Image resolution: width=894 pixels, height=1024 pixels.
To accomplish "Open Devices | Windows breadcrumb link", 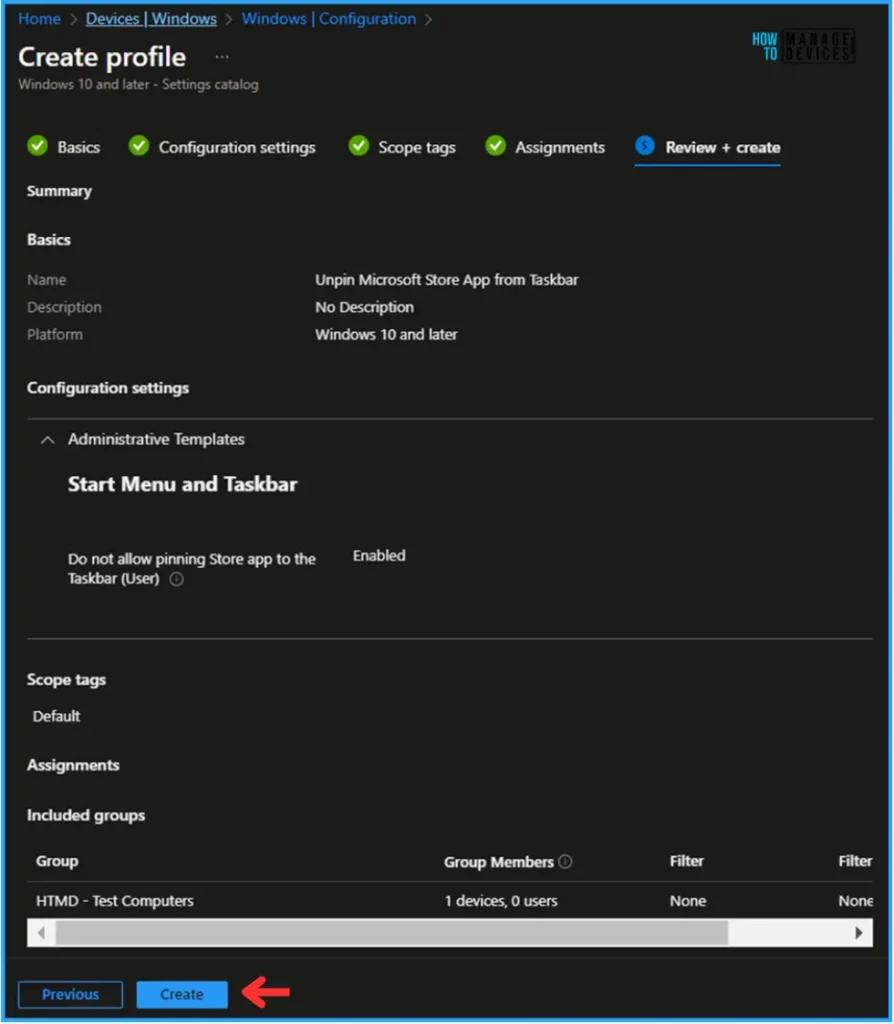I will click(x=151, y=19).
